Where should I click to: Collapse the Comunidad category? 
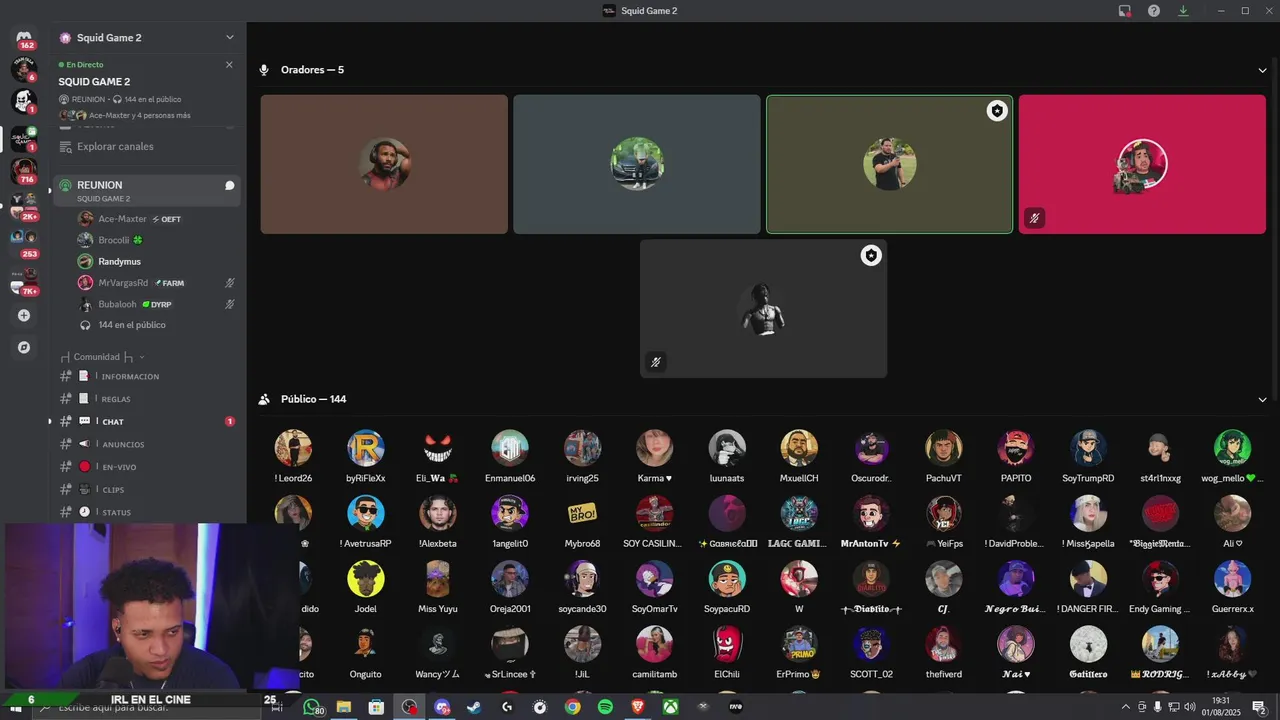pos(102,357)
